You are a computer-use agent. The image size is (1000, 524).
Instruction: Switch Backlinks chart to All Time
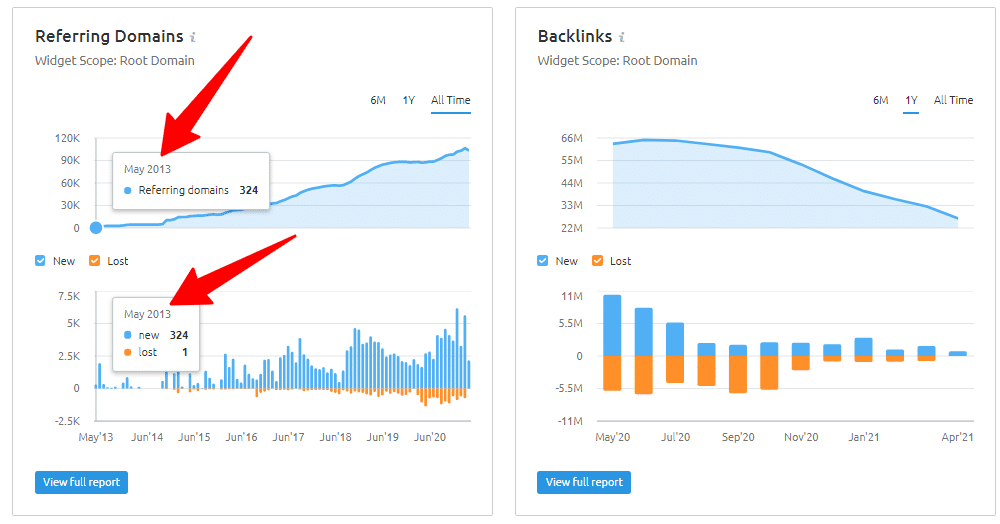click(x=953, y=100)
